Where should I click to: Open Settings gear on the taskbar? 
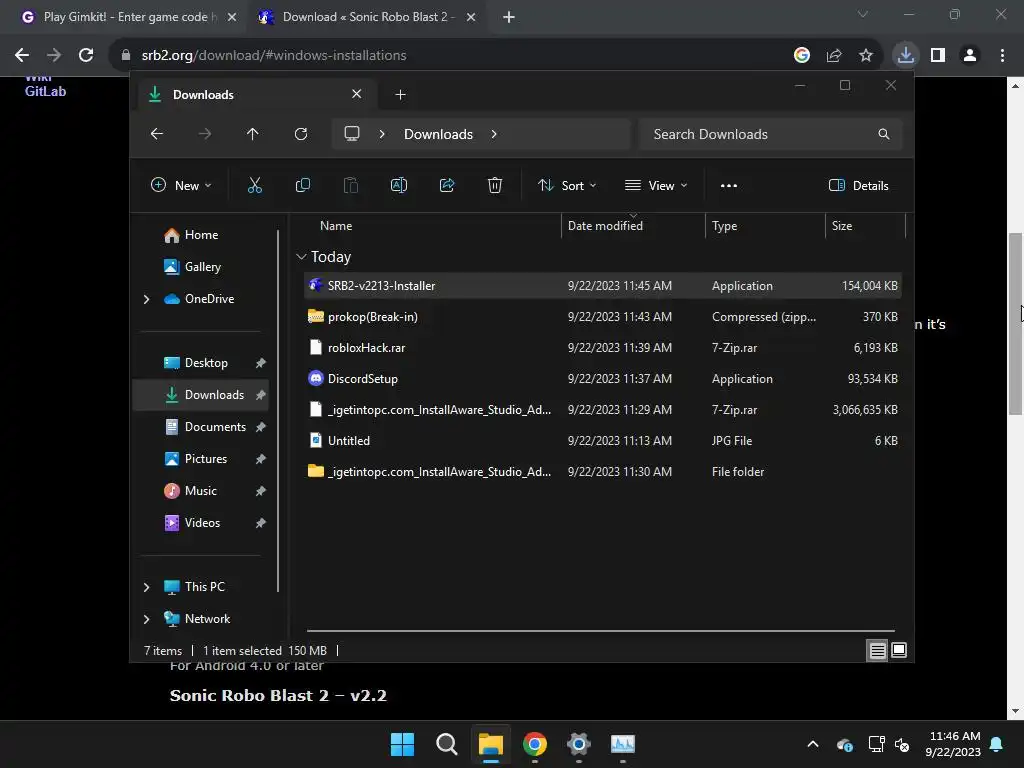tap(579, 744)
